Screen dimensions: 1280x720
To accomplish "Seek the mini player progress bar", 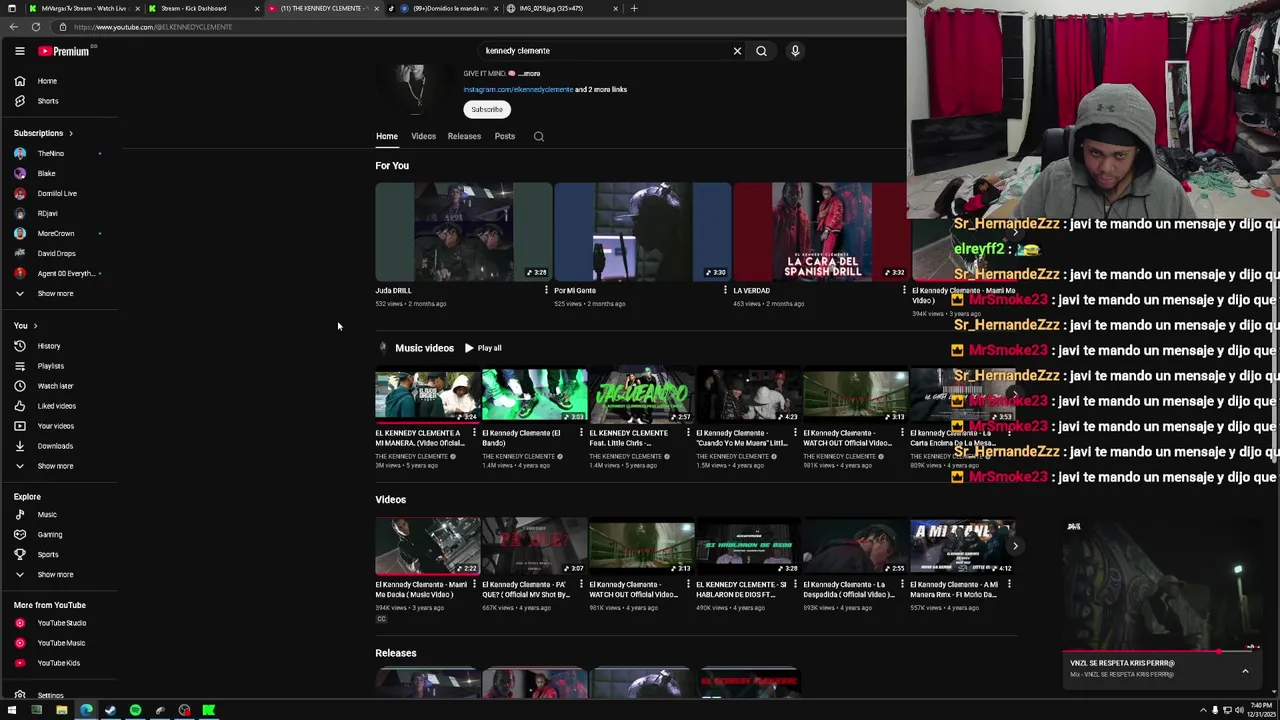I will 1160,652.
